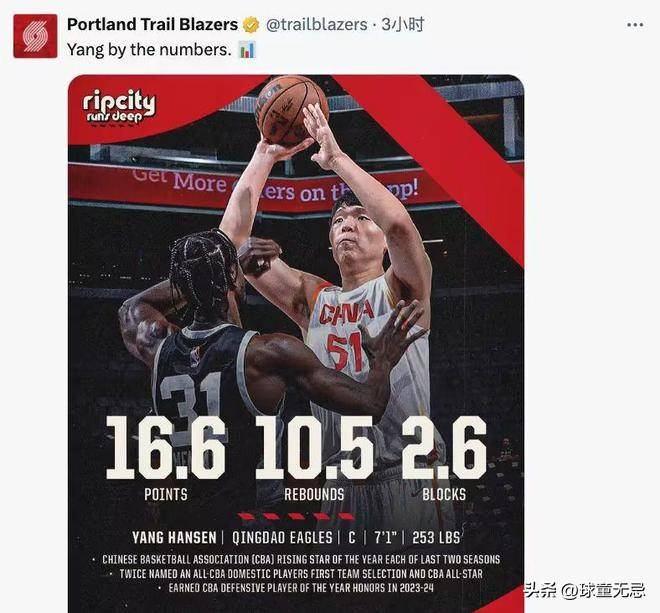Open the @trailblazers handle link
Screen dimensions: 660x613
(317, 24)
